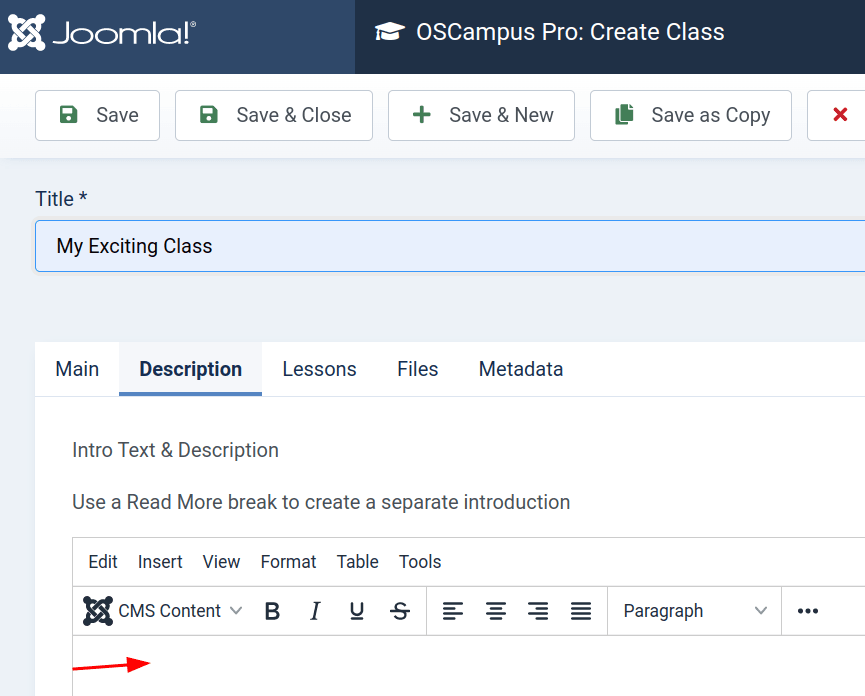865x696 pixels.
Task: Open the CMS Content dropdown
Action: [164, 611]
